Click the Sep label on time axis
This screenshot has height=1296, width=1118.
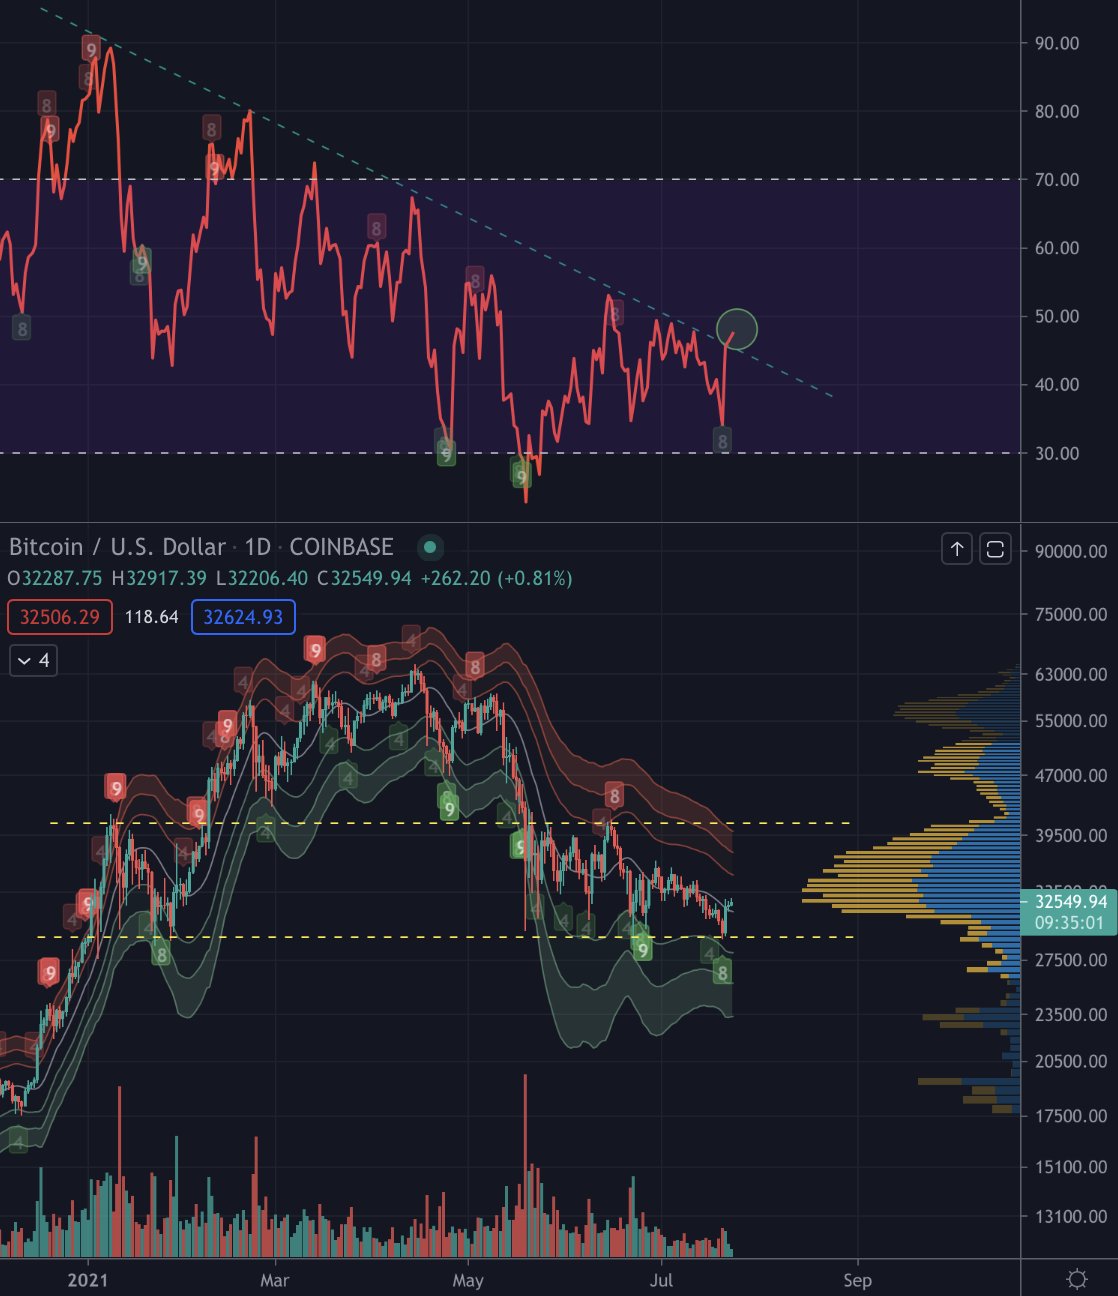[x=857, y=1280]
